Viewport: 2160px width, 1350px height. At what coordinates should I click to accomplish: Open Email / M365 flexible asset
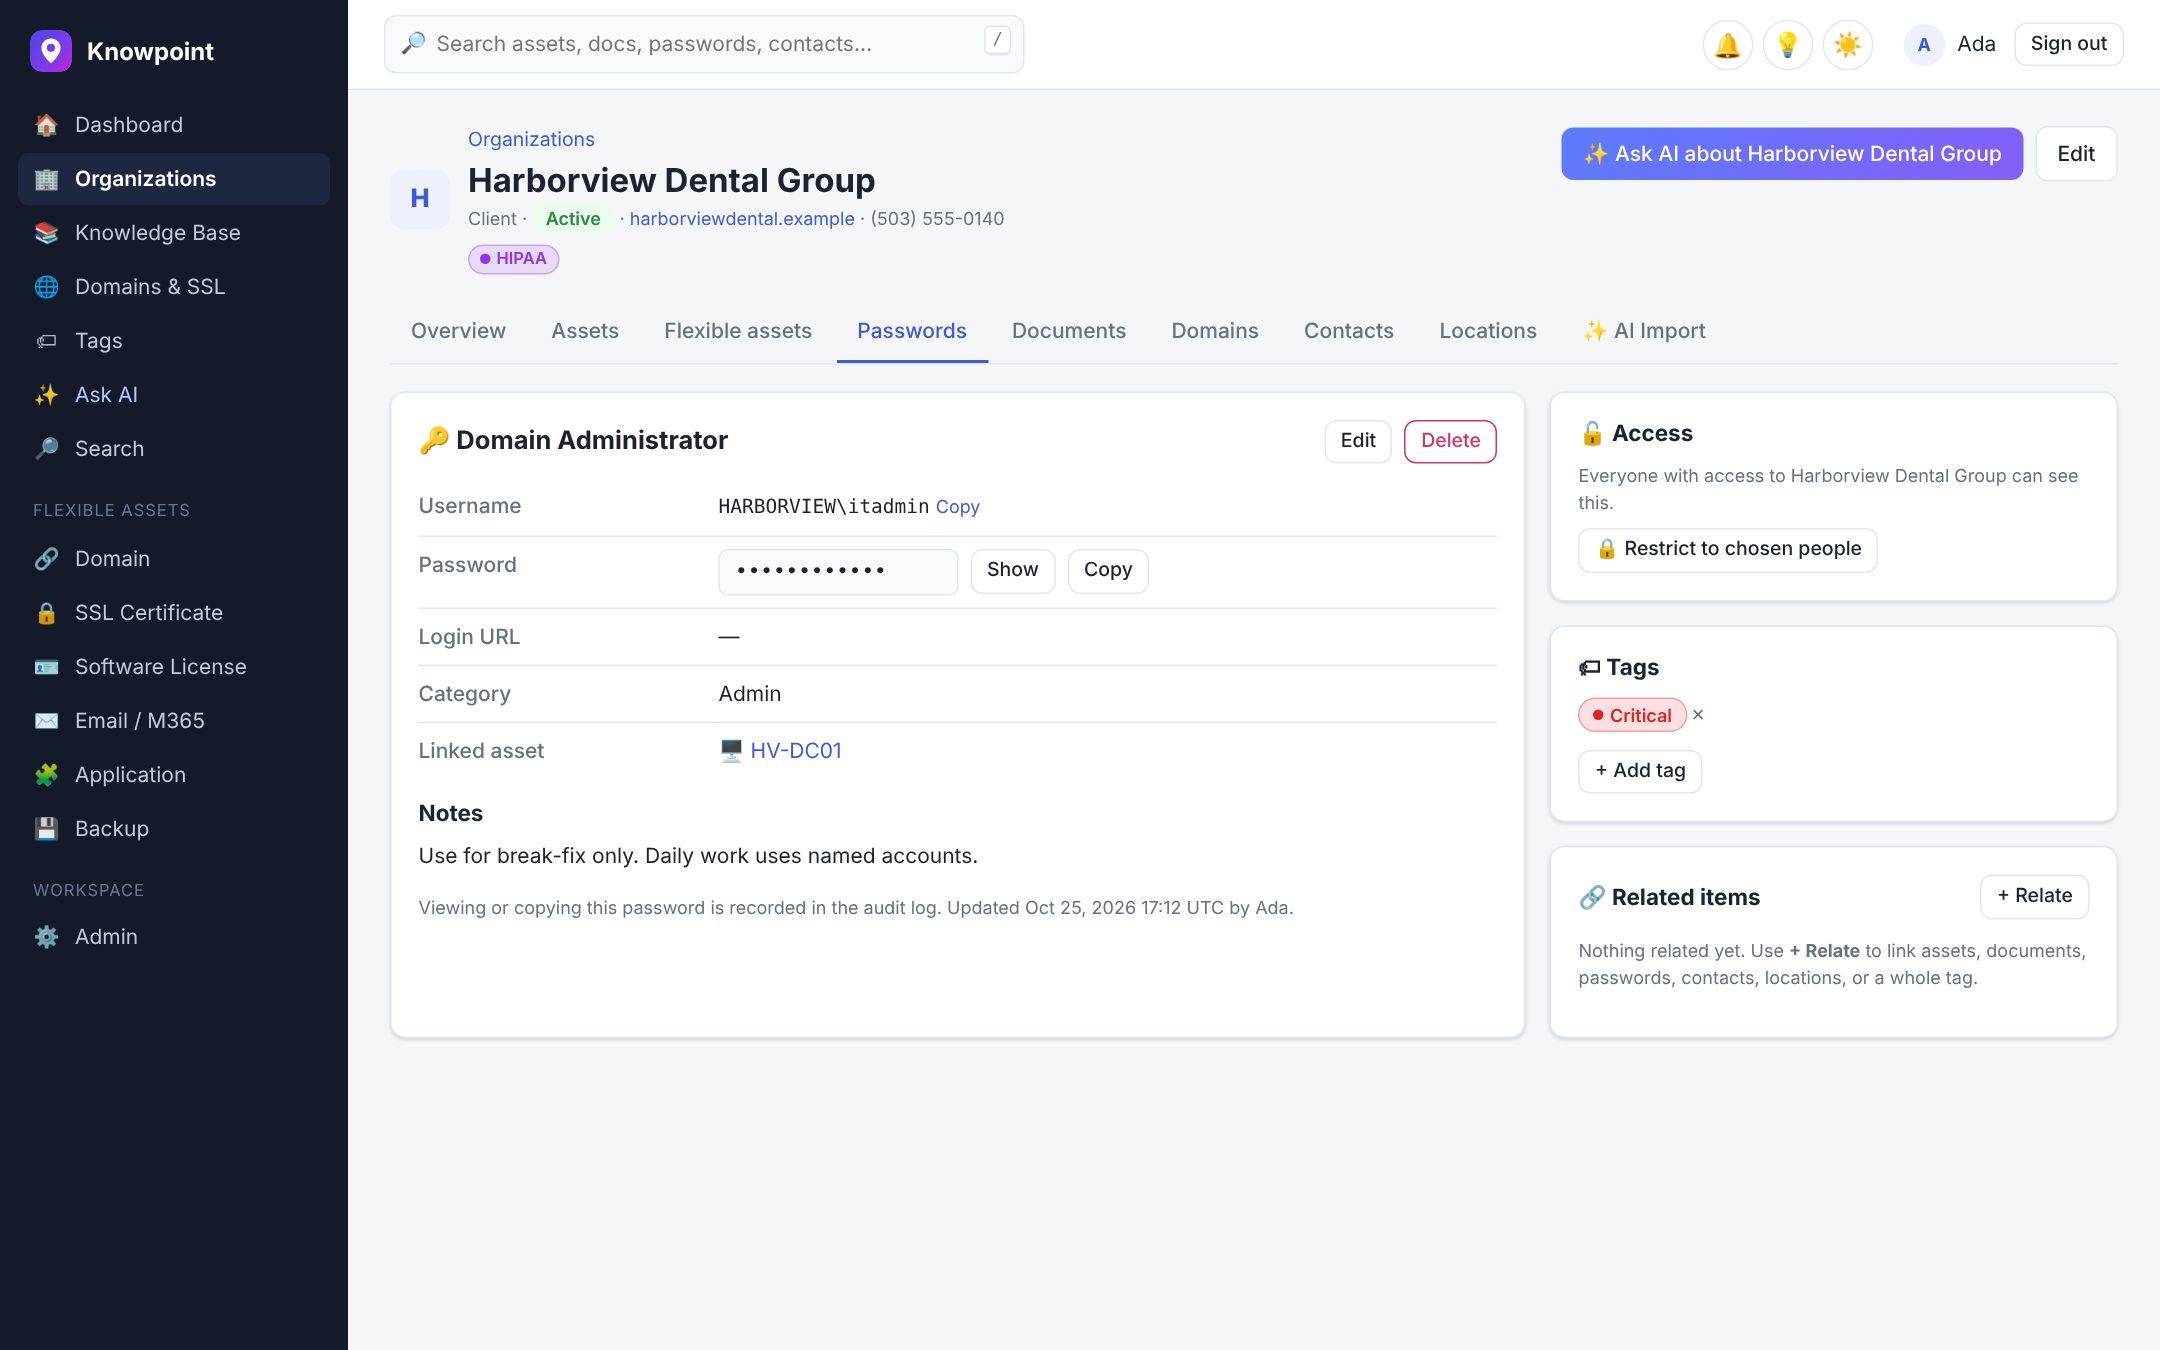[174, 721]
